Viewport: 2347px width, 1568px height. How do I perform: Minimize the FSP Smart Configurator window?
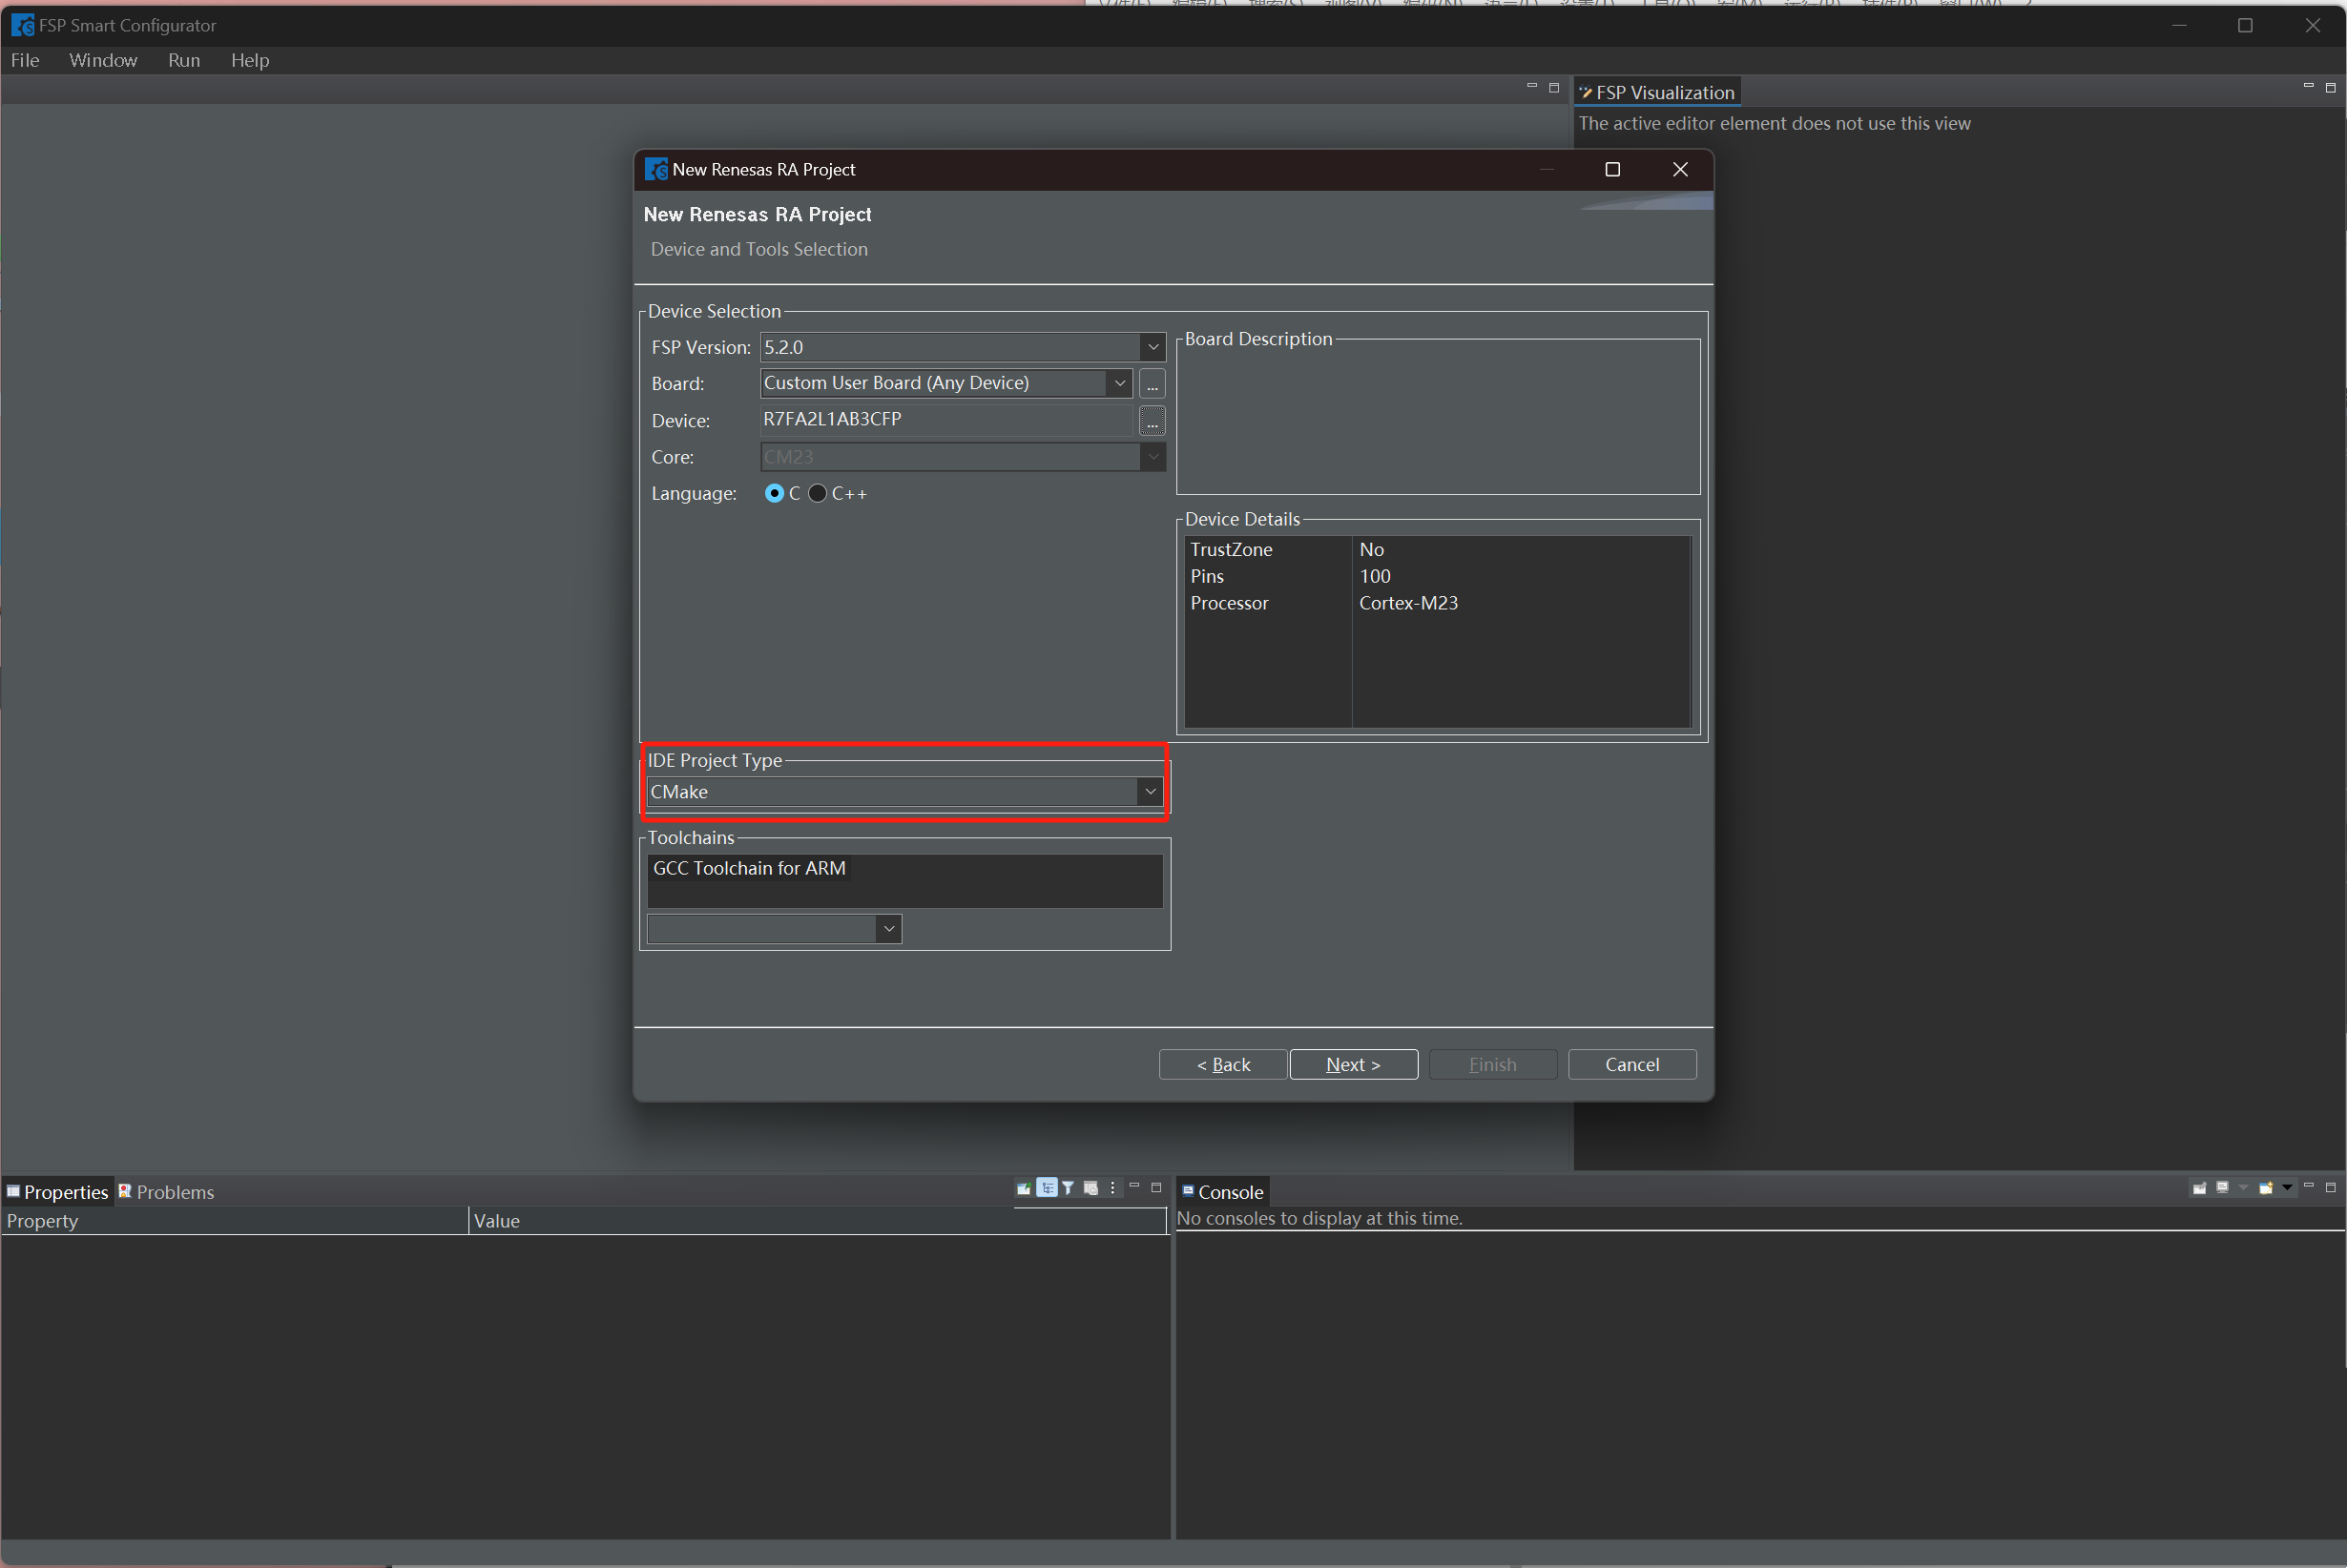point(2179,25)
